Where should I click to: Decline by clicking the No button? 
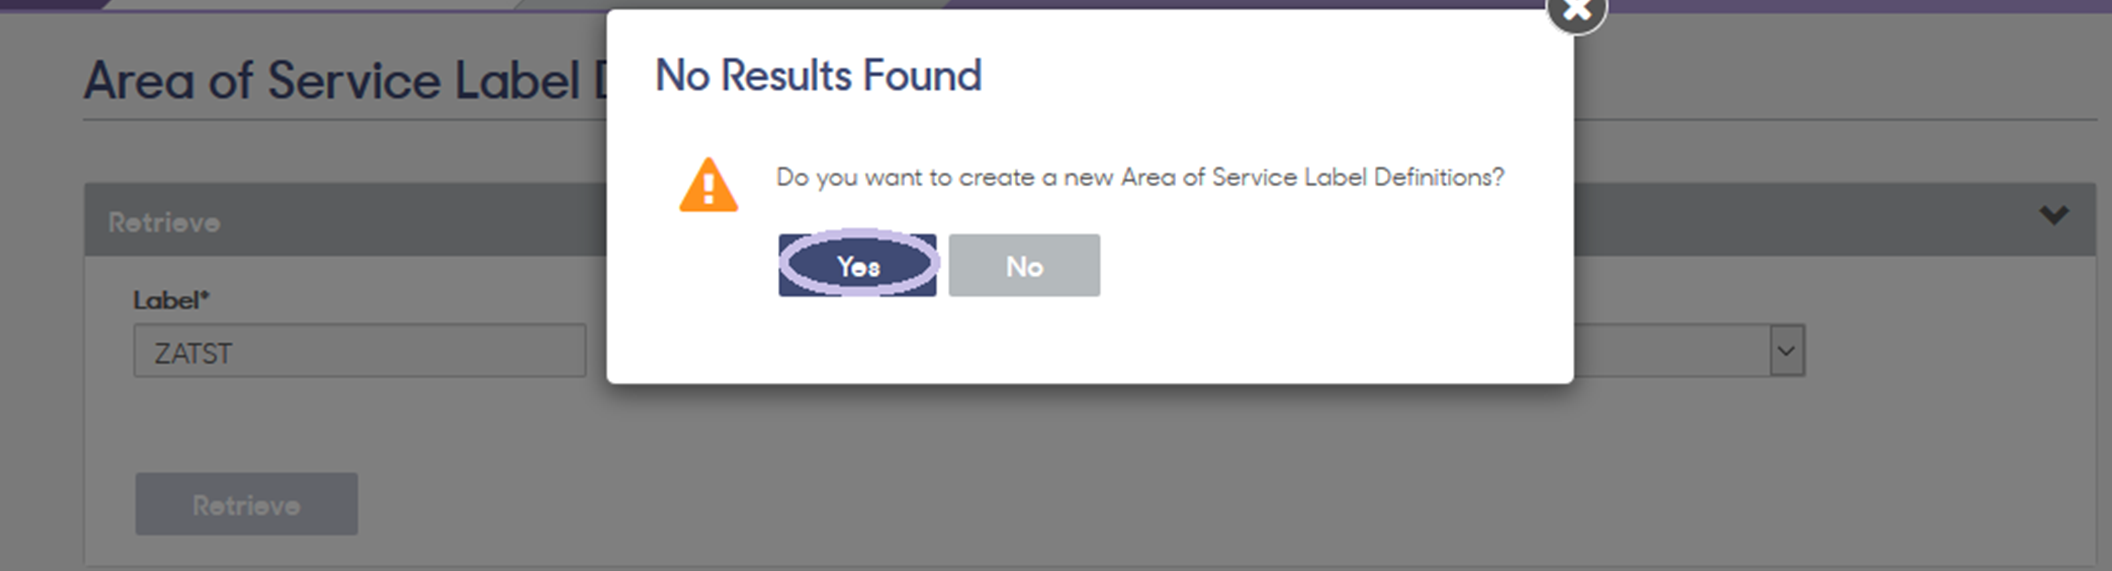pyautogui.click(x=1024, y=265)
